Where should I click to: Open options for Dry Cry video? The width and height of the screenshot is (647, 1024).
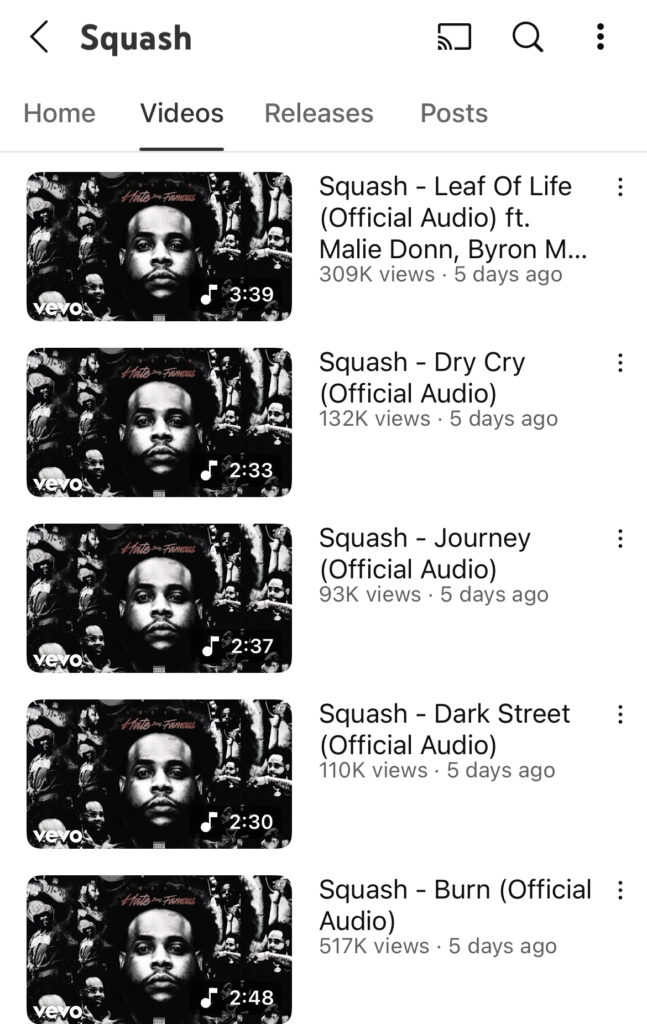click(620, 362)
